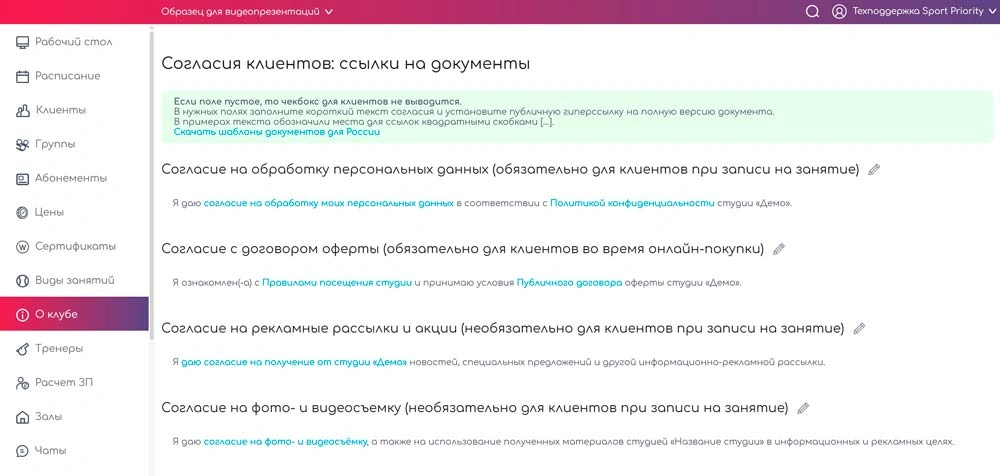1000x476 pixels.
Task: Edit the personal data consent text with pencil
Action: (874, 170)
